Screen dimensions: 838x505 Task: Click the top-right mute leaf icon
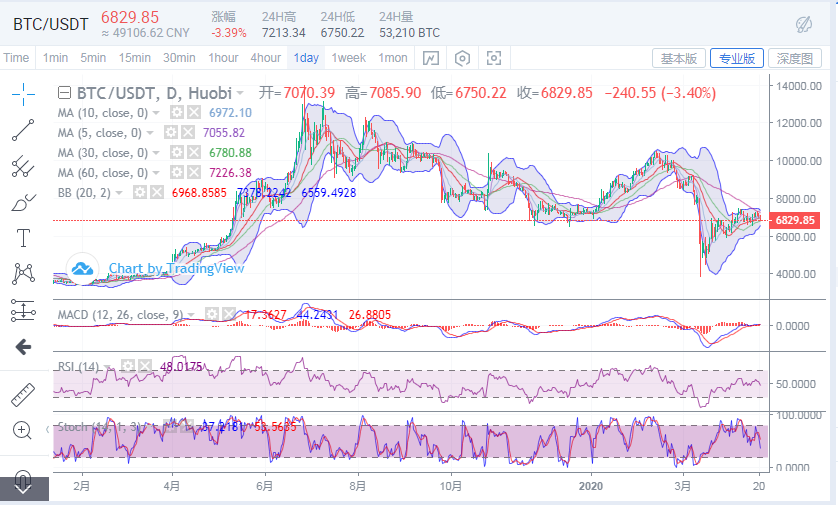coord(804,25)
